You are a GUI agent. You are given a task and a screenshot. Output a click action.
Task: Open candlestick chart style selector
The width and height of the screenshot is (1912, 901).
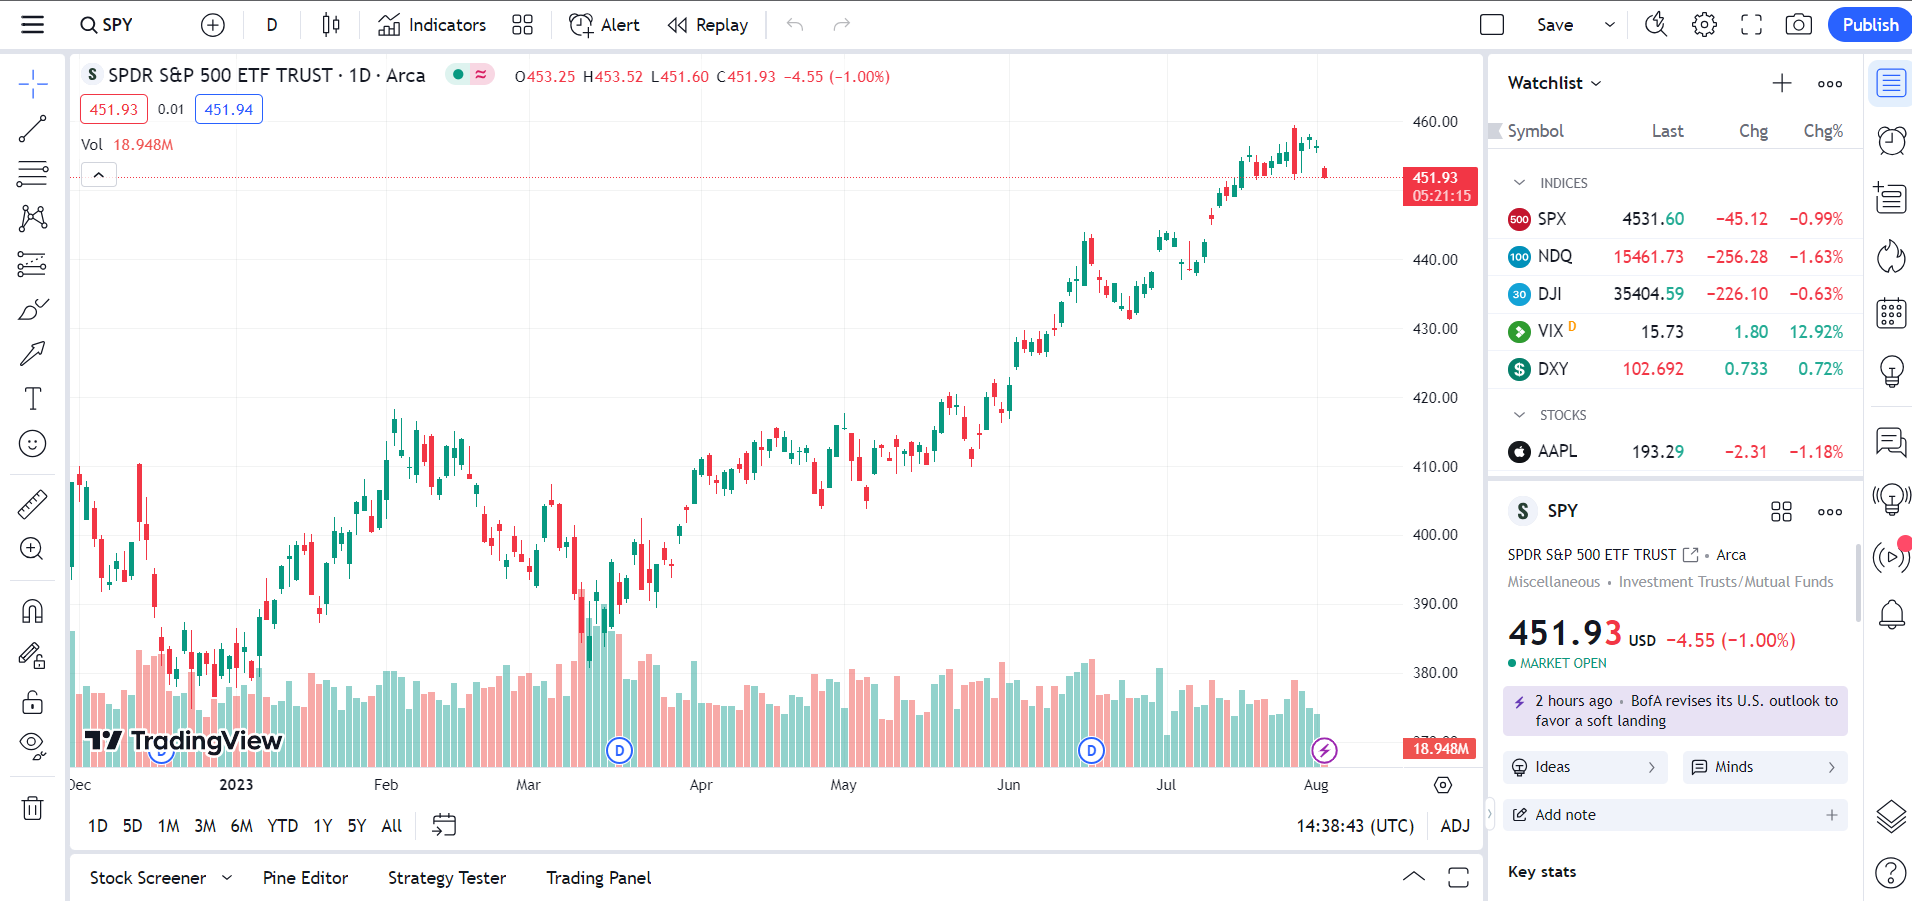click(x=331, y=25)
